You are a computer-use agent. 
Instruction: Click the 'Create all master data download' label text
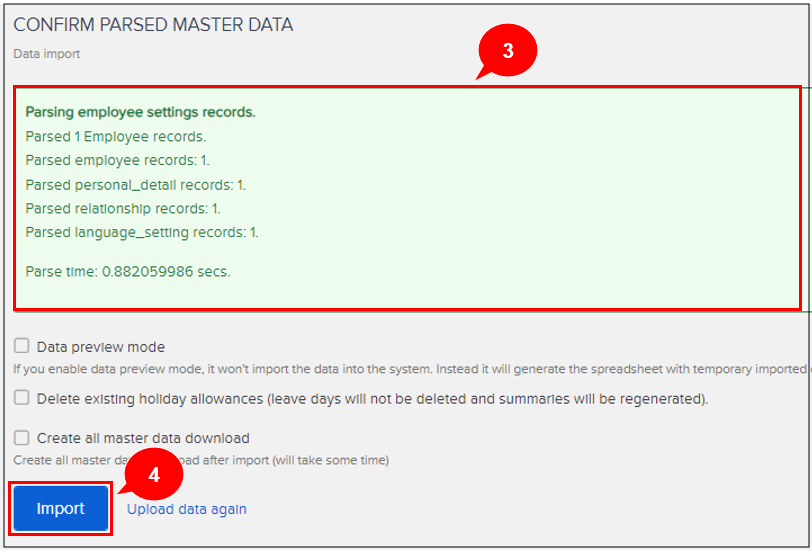tap(143, 438)
